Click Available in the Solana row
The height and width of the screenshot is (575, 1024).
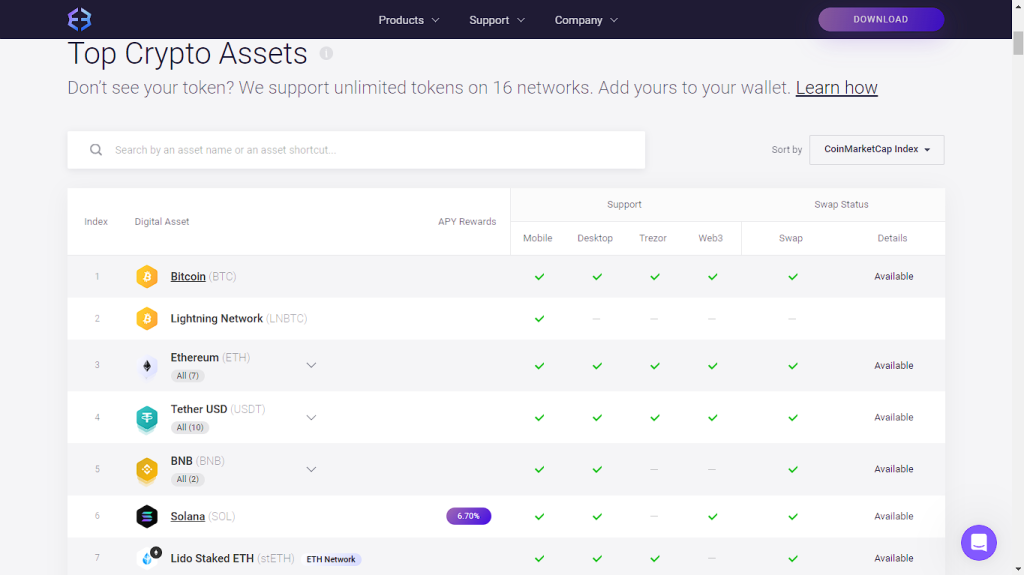[x=894, y=516]
